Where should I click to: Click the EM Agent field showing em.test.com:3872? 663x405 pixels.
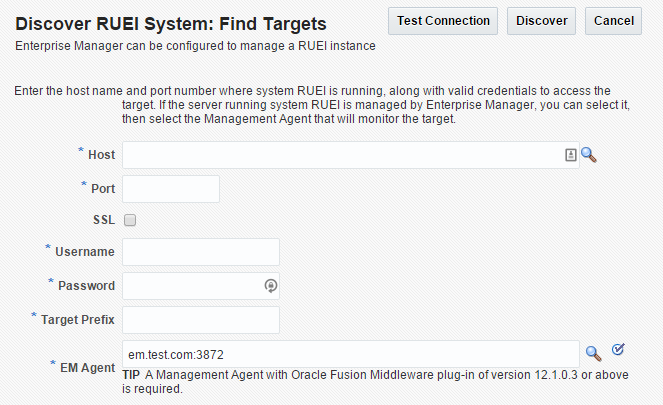[351, 354]
